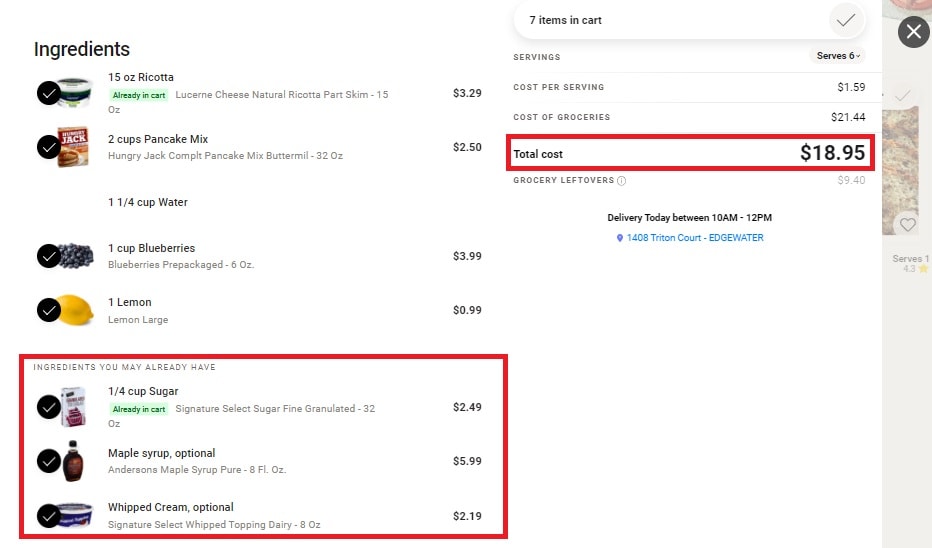Click the $18.95 total cost value
The height and width of the screenshot is (548, 932).
832,153
